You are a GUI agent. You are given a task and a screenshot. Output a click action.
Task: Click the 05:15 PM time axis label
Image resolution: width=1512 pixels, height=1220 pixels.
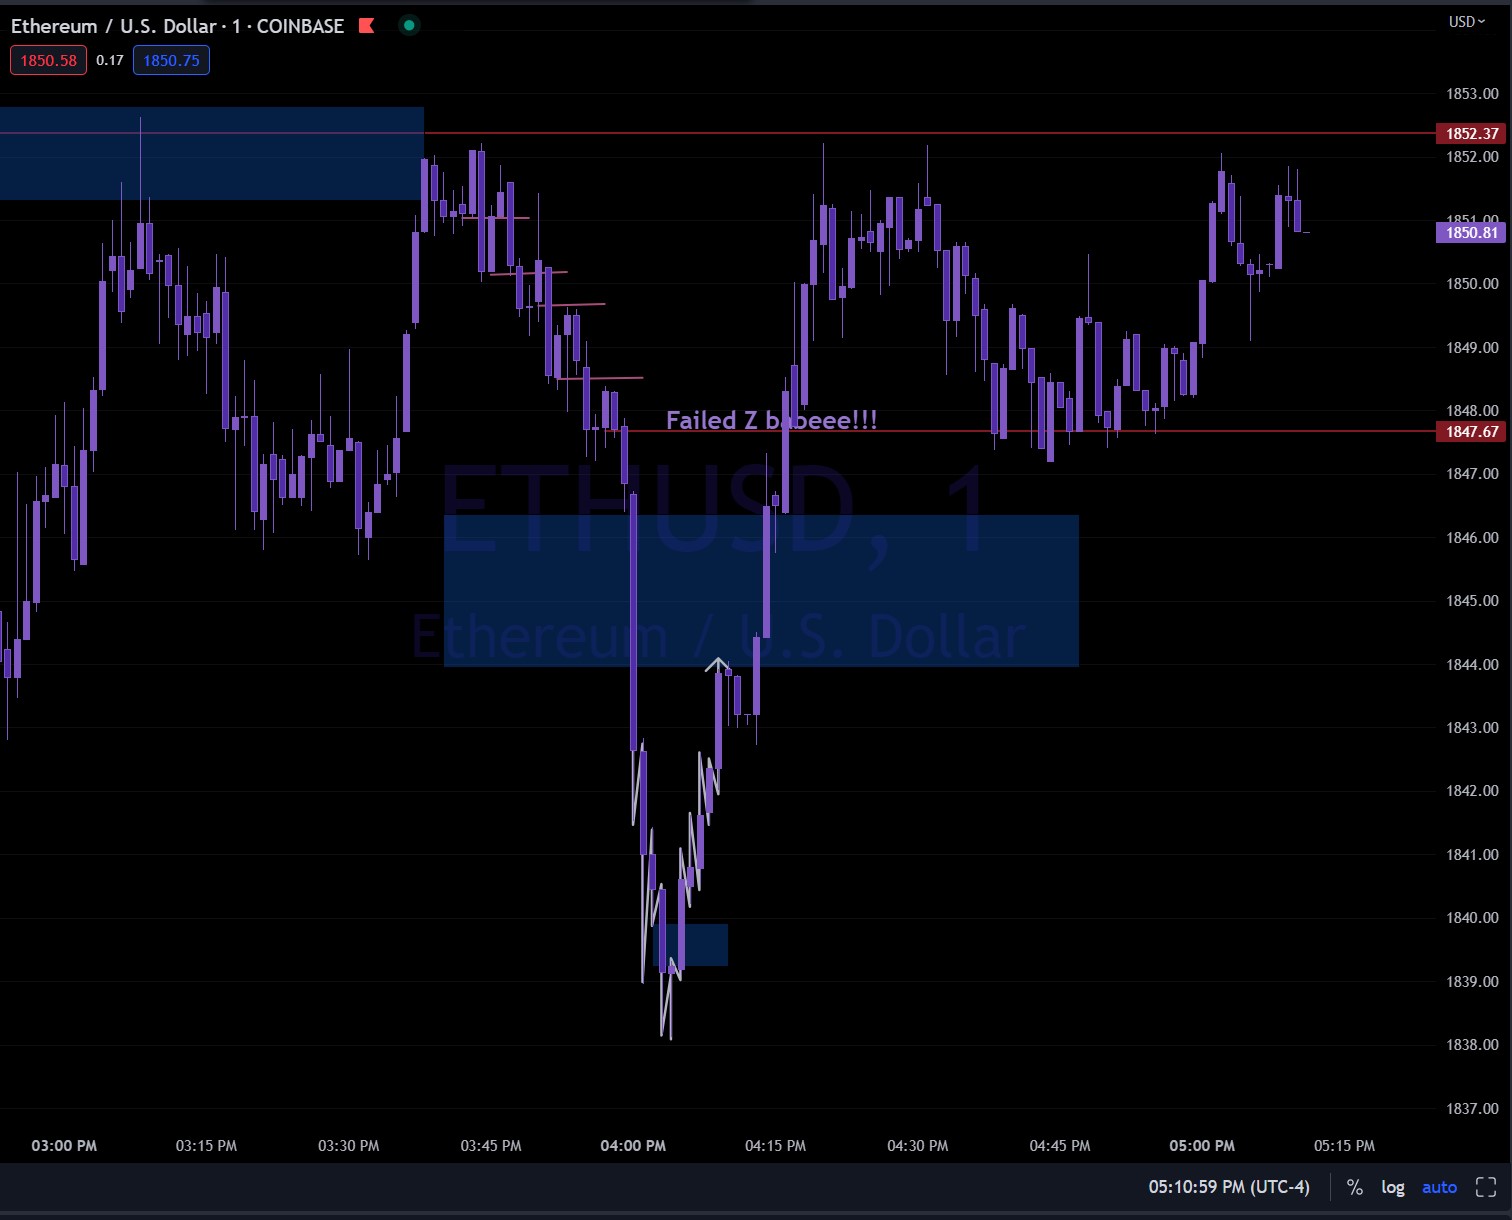point(1344,1146)
